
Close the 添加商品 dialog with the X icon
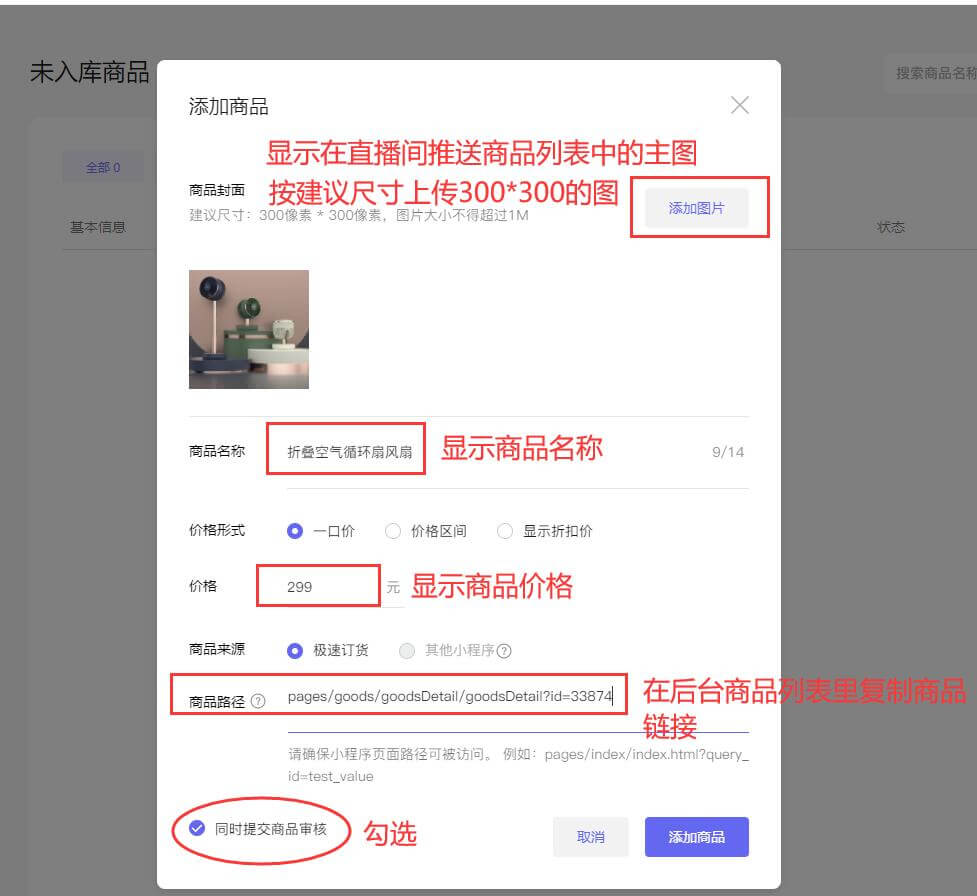(740, 105)
